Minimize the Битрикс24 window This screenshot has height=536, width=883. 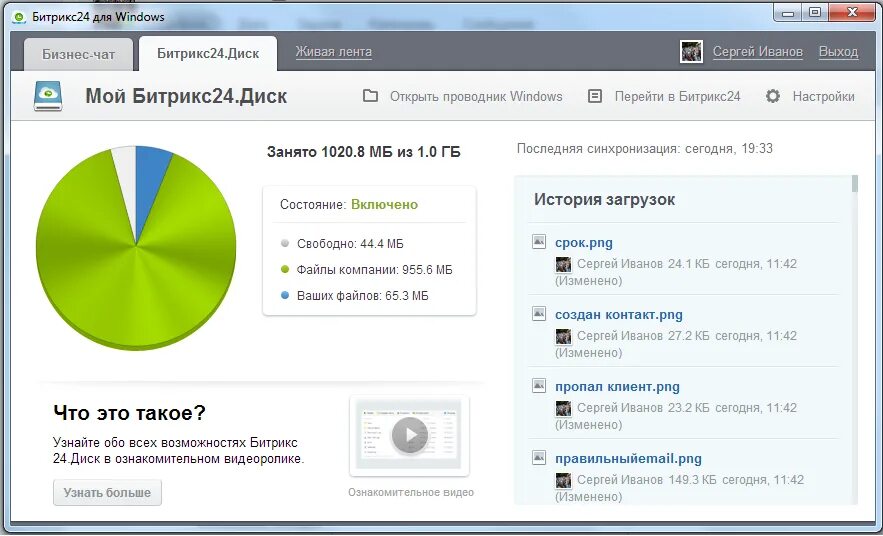[788, 13]
